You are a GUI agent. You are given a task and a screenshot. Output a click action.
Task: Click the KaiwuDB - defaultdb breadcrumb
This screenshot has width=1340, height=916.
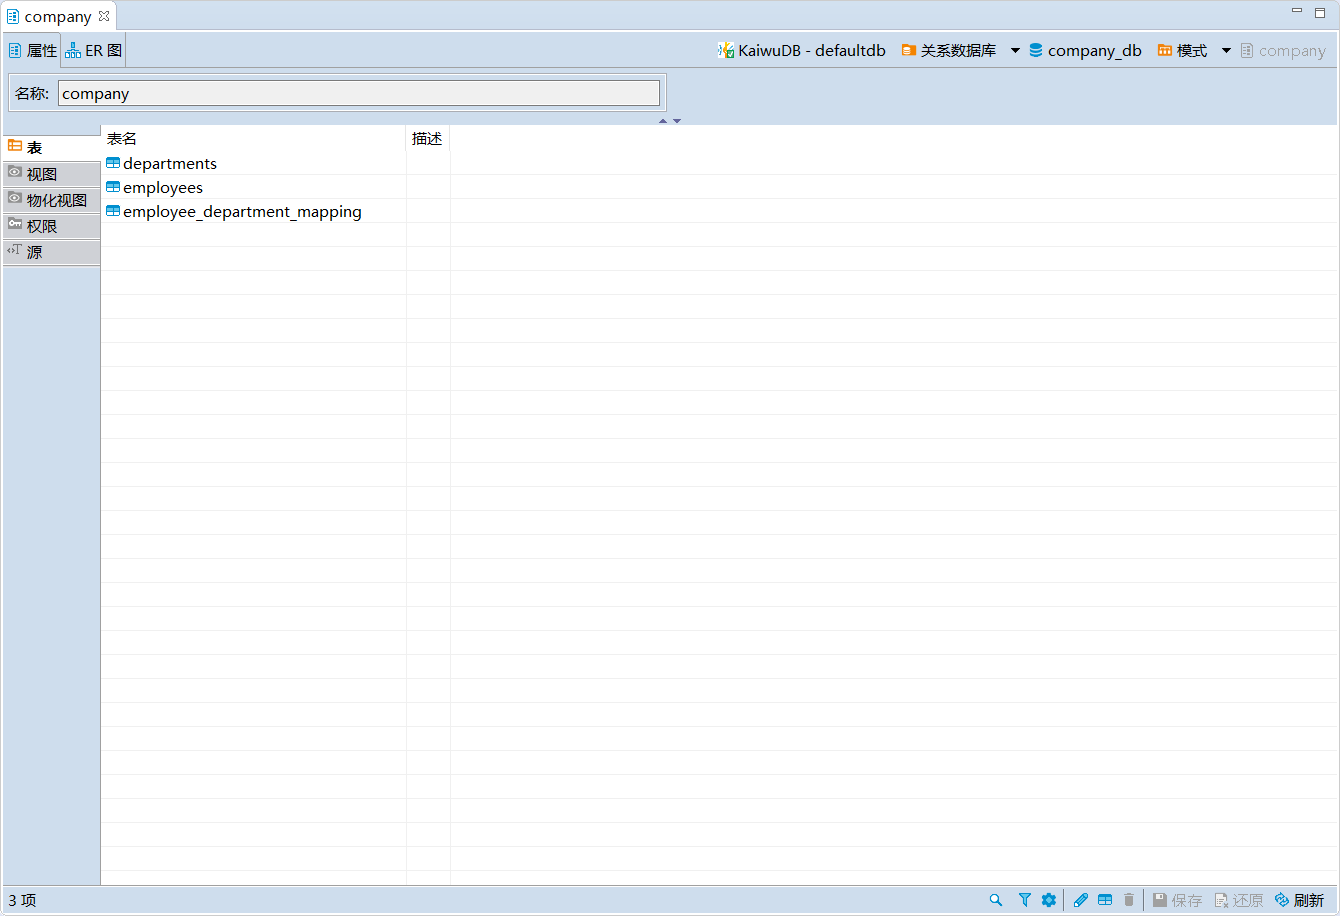(801, 51)
